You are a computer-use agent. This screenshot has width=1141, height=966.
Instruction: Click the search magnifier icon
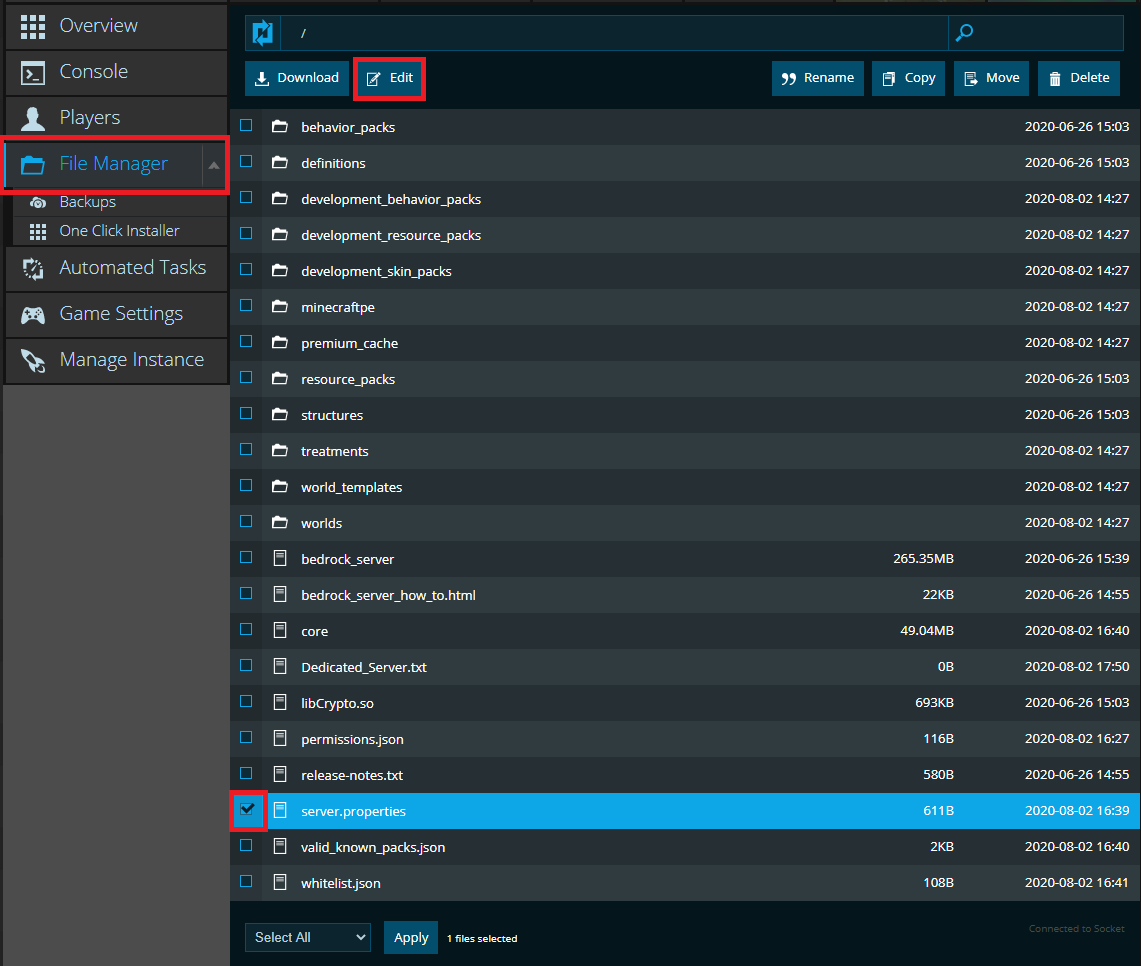(x=965, y=33)
